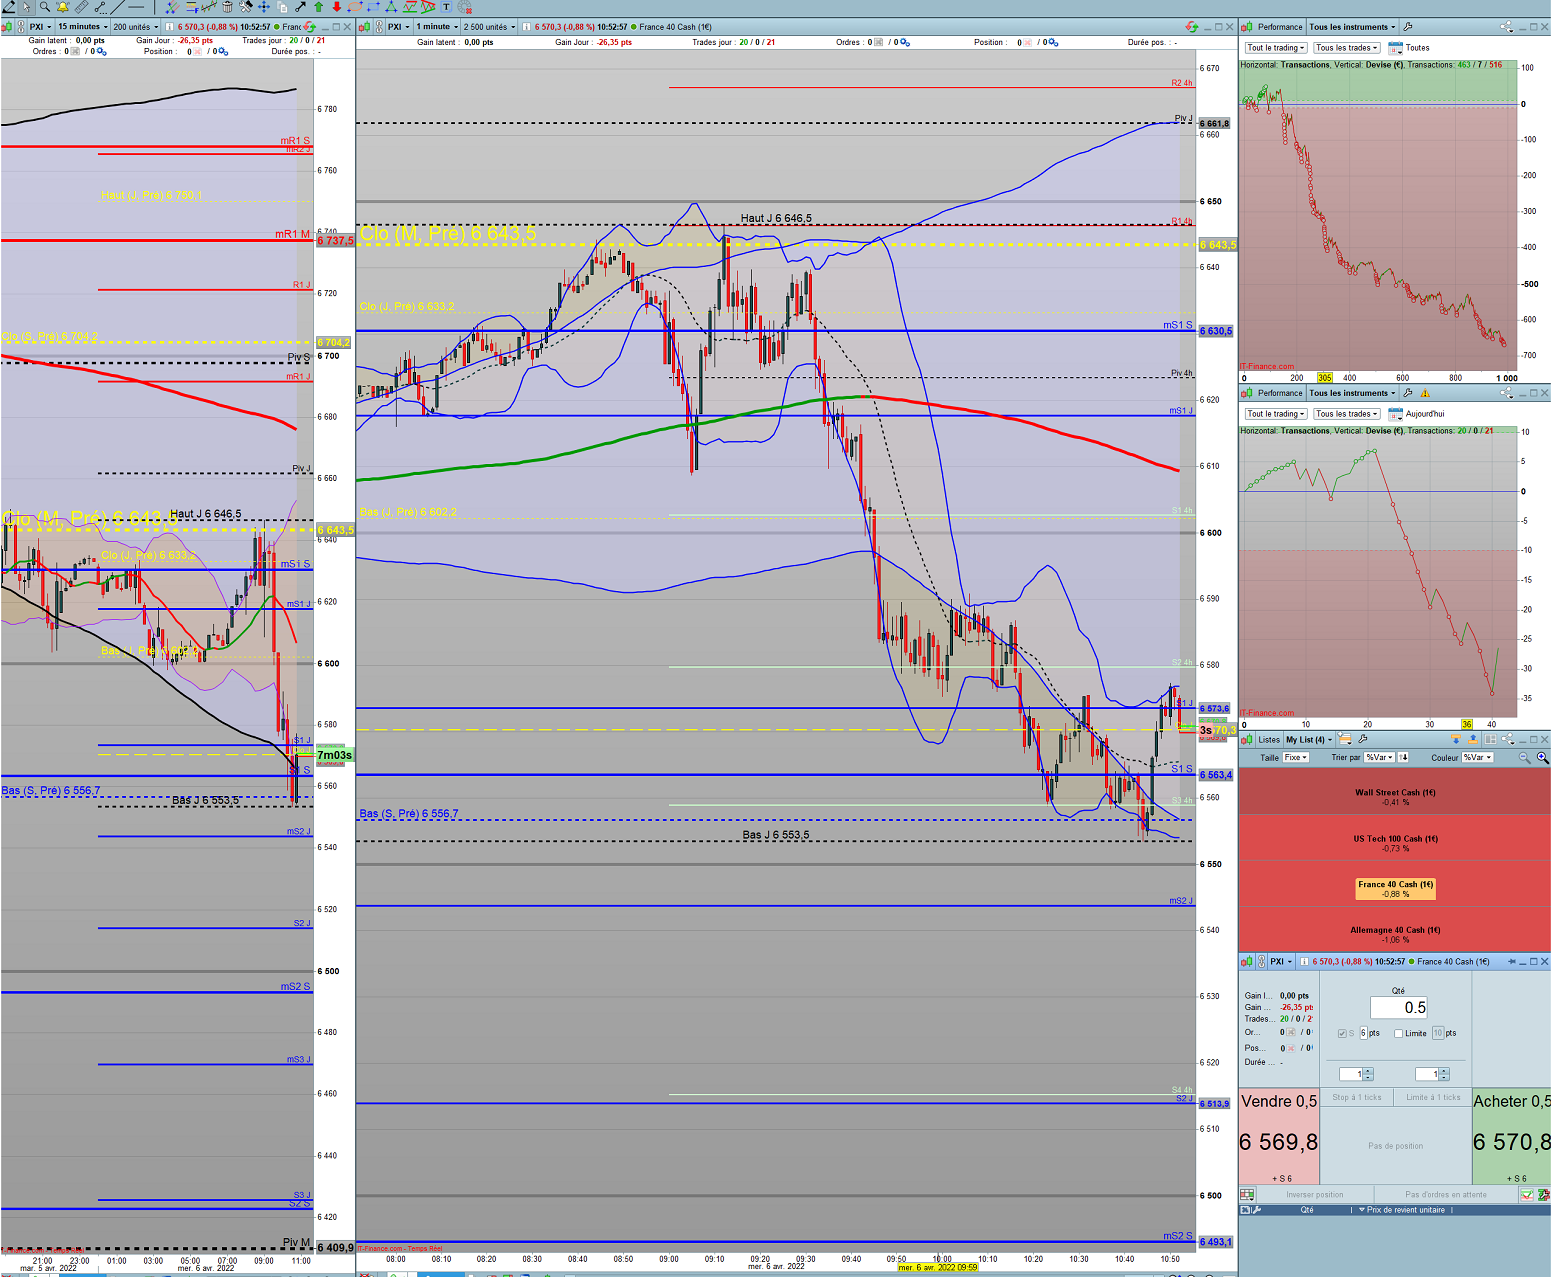Click the trash can delete-objects icon
The height and width of the screenshot is (1277, 1552).
click(x=227, y=7)
